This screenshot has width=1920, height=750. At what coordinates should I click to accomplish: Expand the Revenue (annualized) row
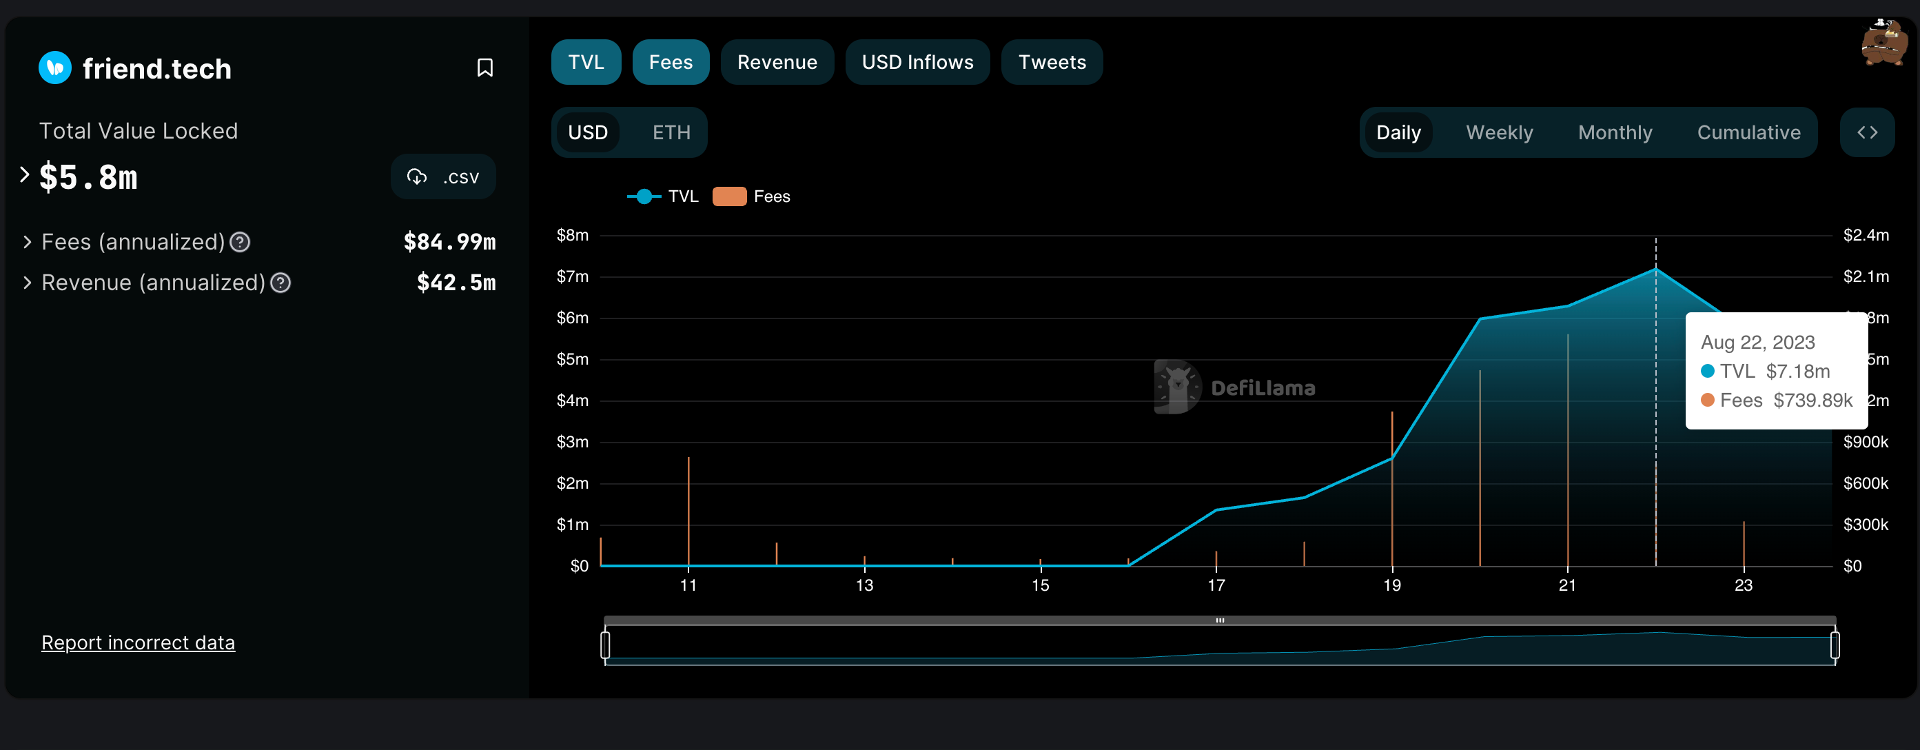click(27, 283)
